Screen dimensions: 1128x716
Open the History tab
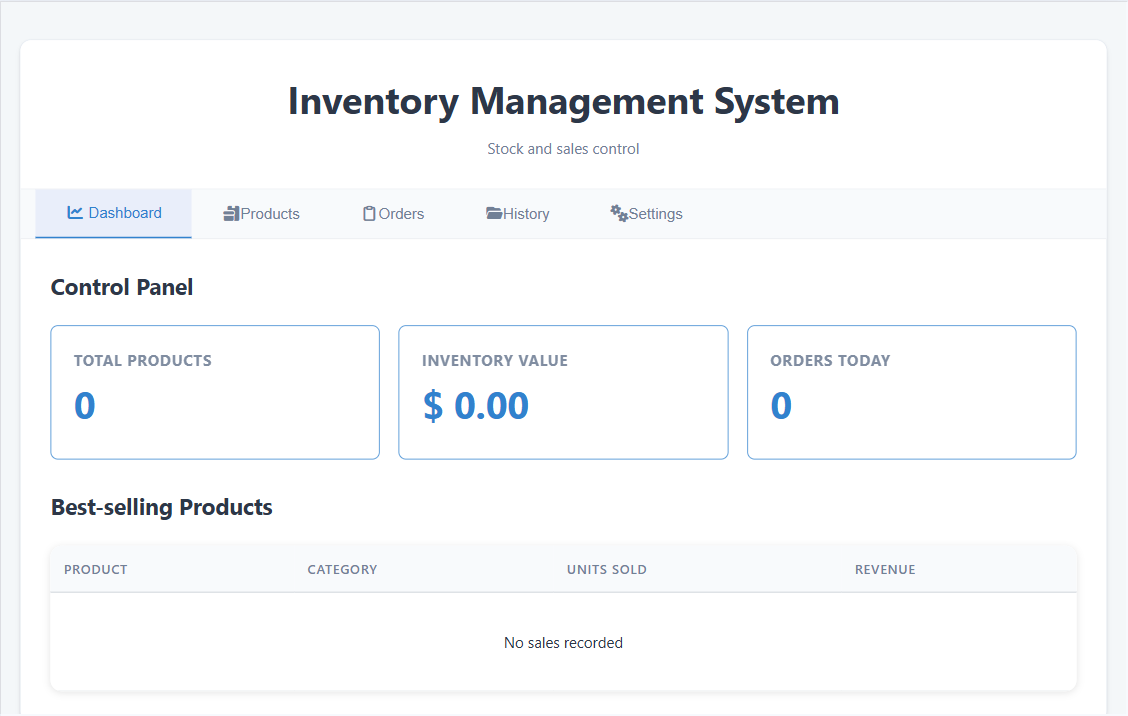[525, 213]
